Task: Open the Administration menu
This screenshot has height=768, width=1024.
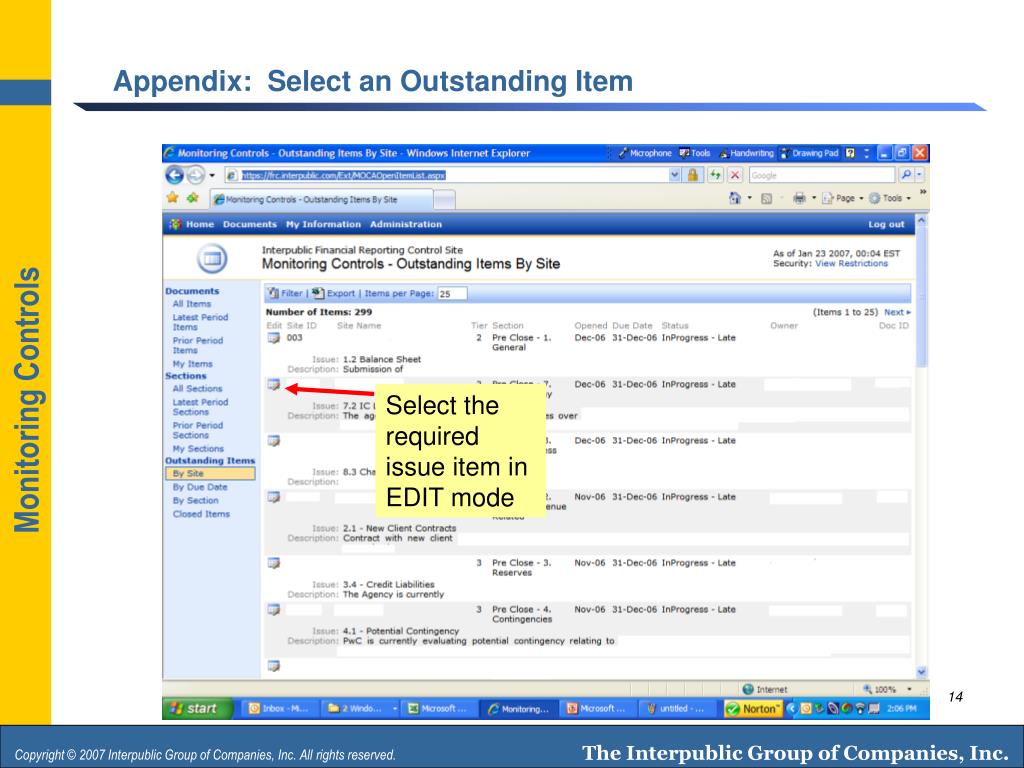Action: click(x=406, y=224)
